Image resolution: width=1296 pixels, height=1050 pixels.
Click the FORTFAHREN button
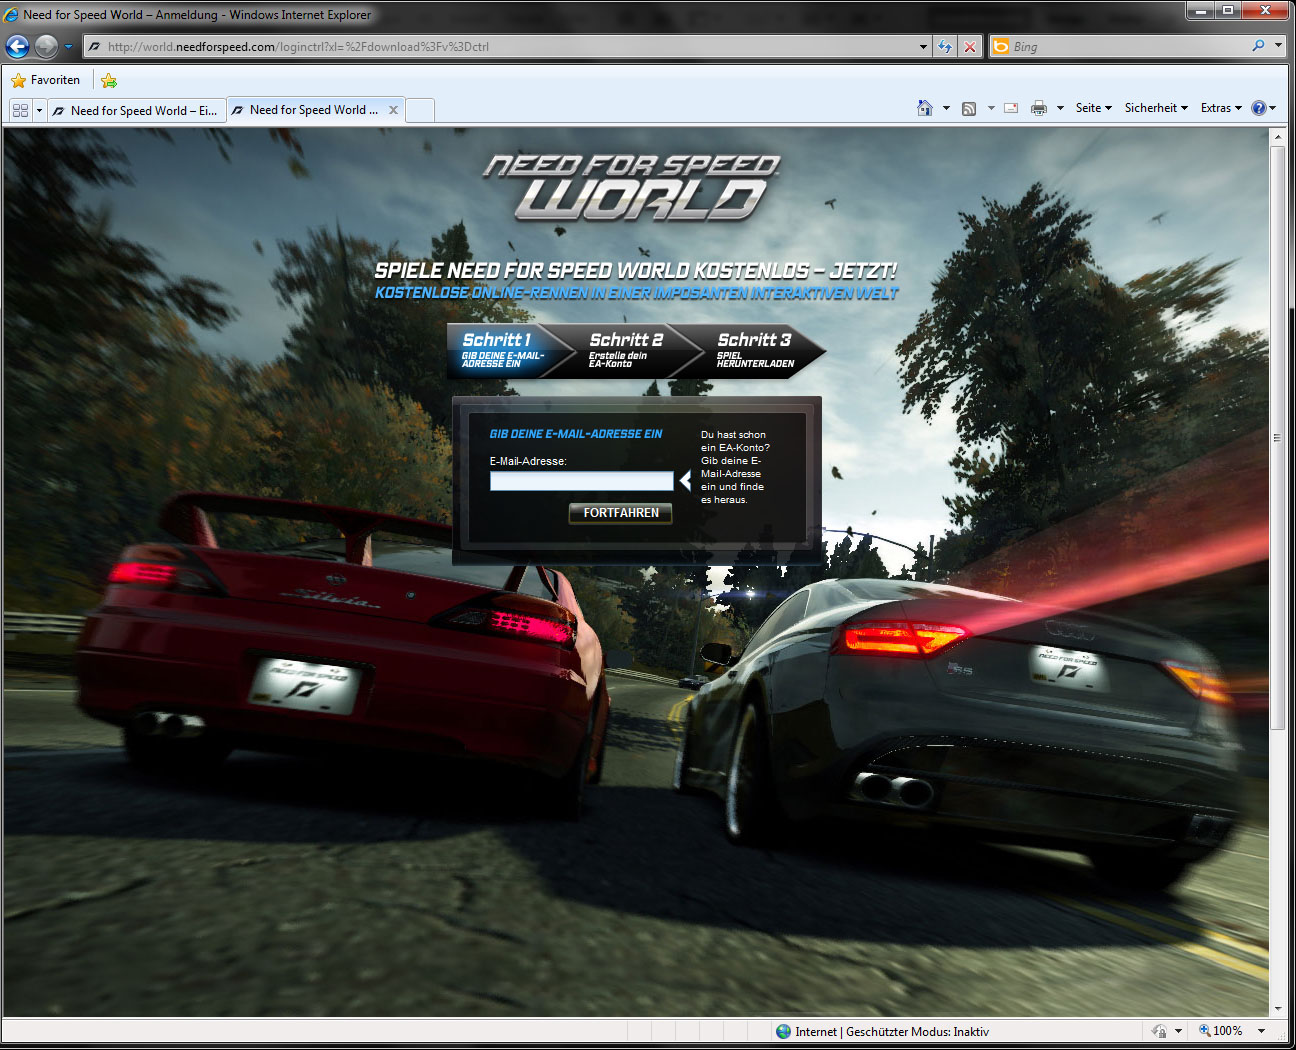(x=620, y=513)
